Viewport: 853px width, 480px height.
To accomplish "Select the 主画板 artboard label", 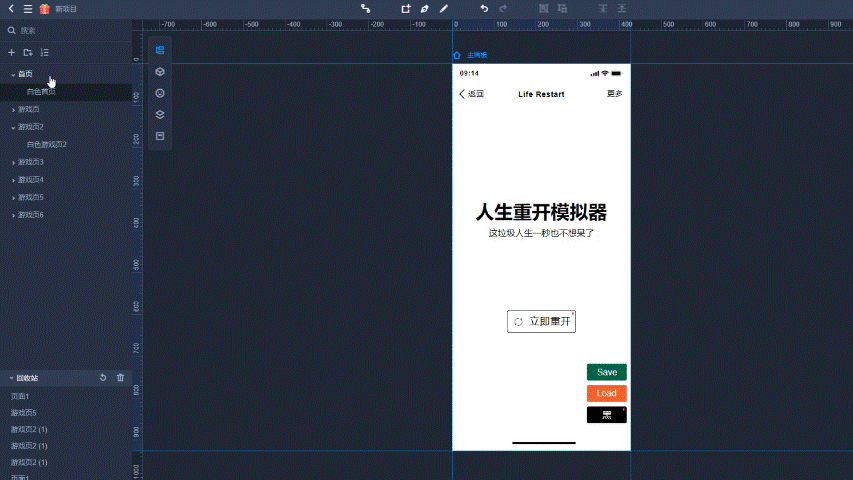I will 477,55.
